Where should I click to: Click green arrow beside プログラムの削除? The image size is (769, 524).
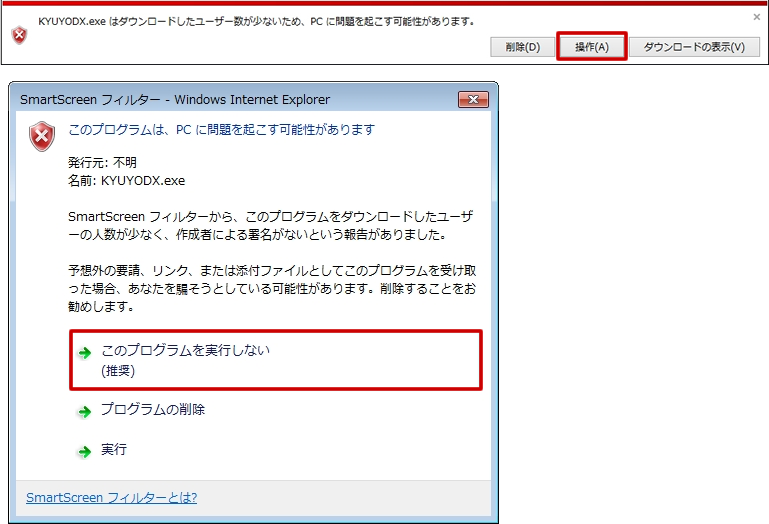pos(85,411)
